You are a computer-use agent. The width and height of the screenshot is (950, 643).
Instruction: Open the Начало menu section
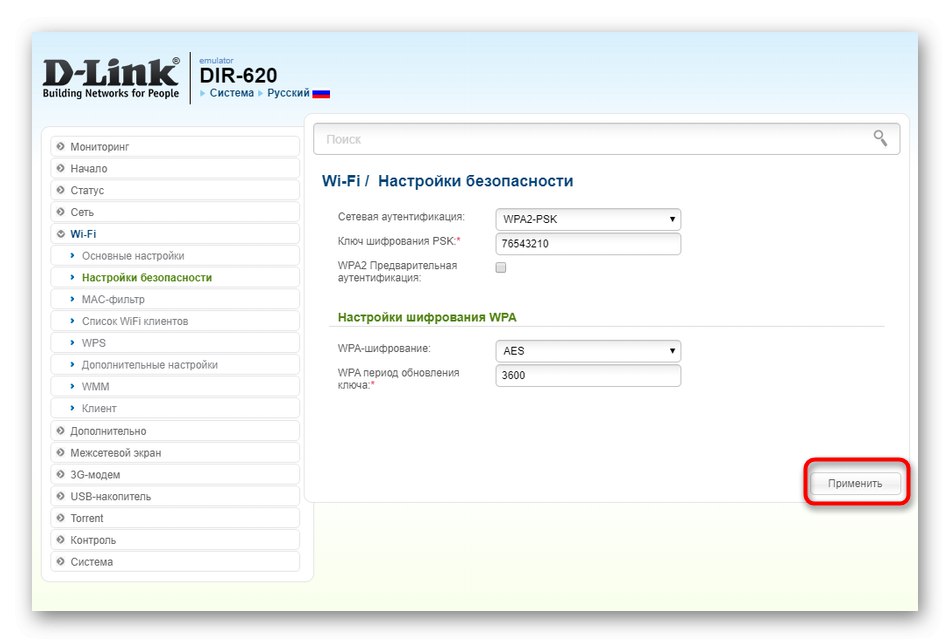[x=175, y=168]
